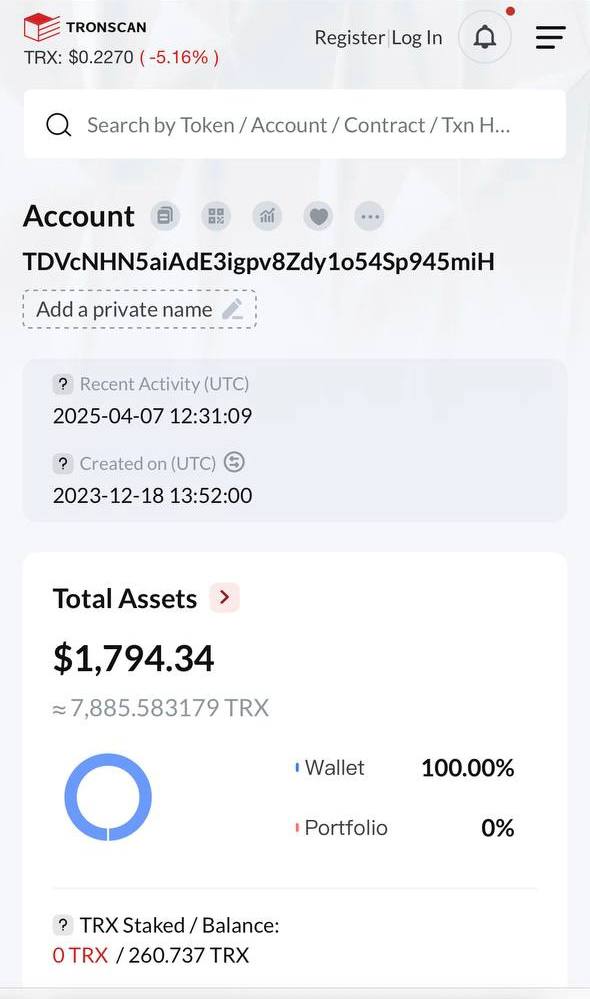The image size is (590, 999).
Task: Click the TRX Staked / Balance help icon
Action: point(62,925)
